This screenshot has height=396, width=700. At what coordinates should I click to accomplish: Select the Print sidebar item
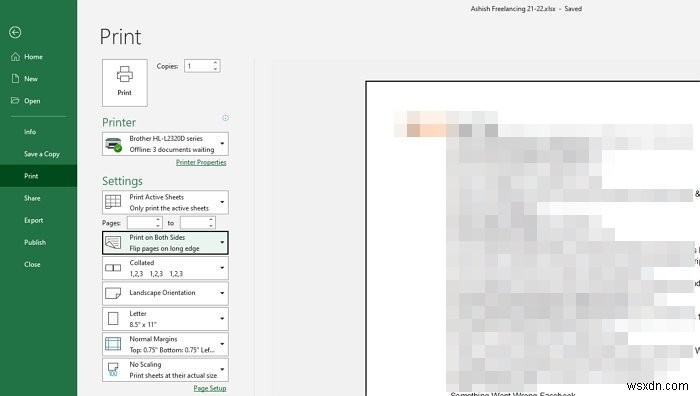(38, 176)
